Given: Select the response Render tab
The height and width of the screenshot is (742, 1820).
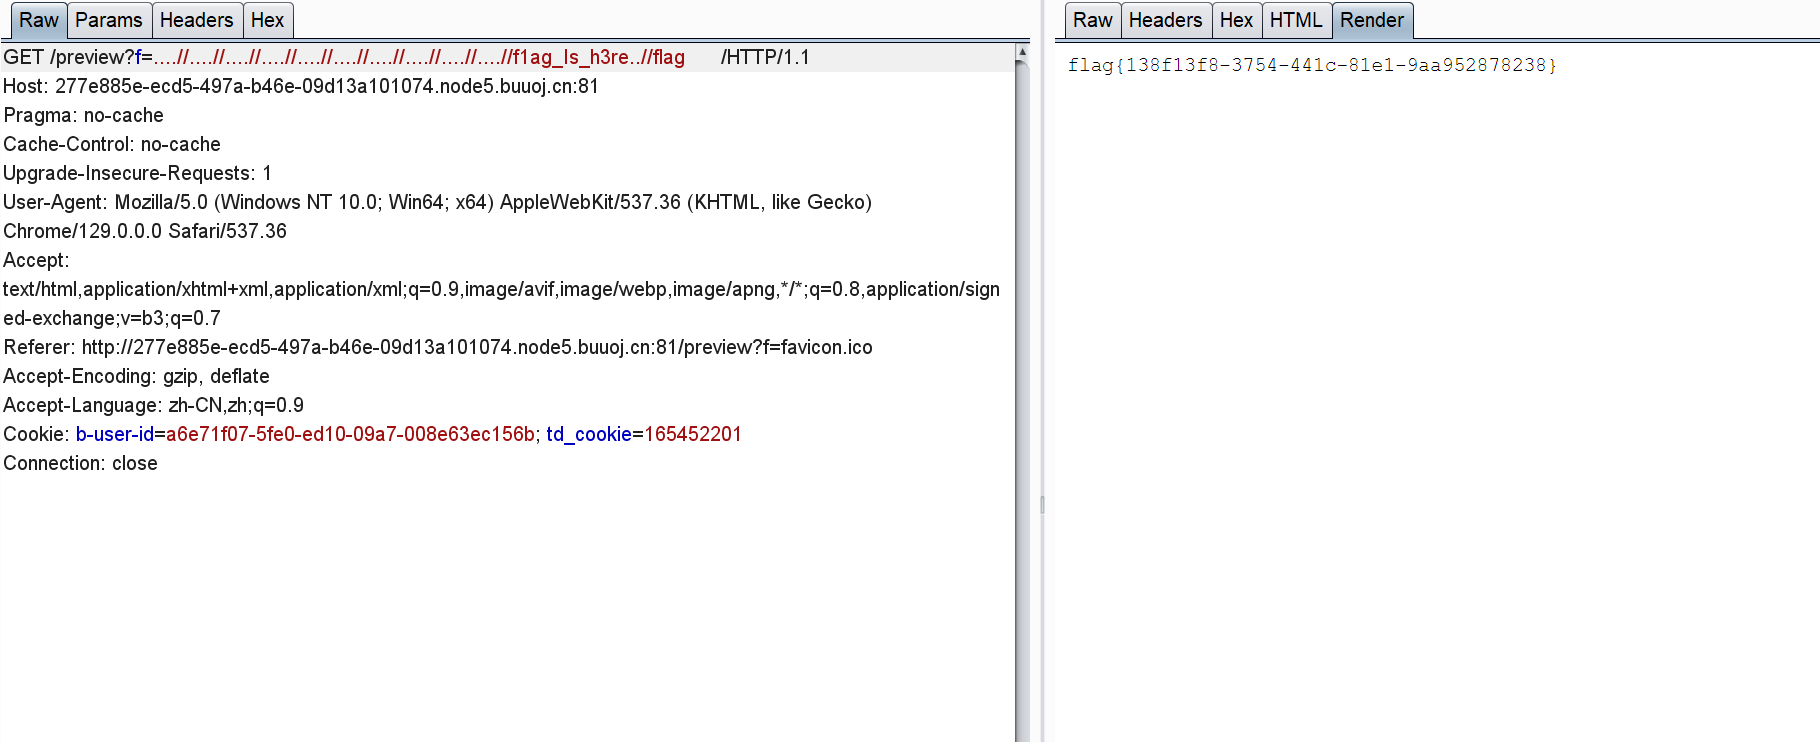Looking at the screenshot, I should click(x=1372, y=20).
